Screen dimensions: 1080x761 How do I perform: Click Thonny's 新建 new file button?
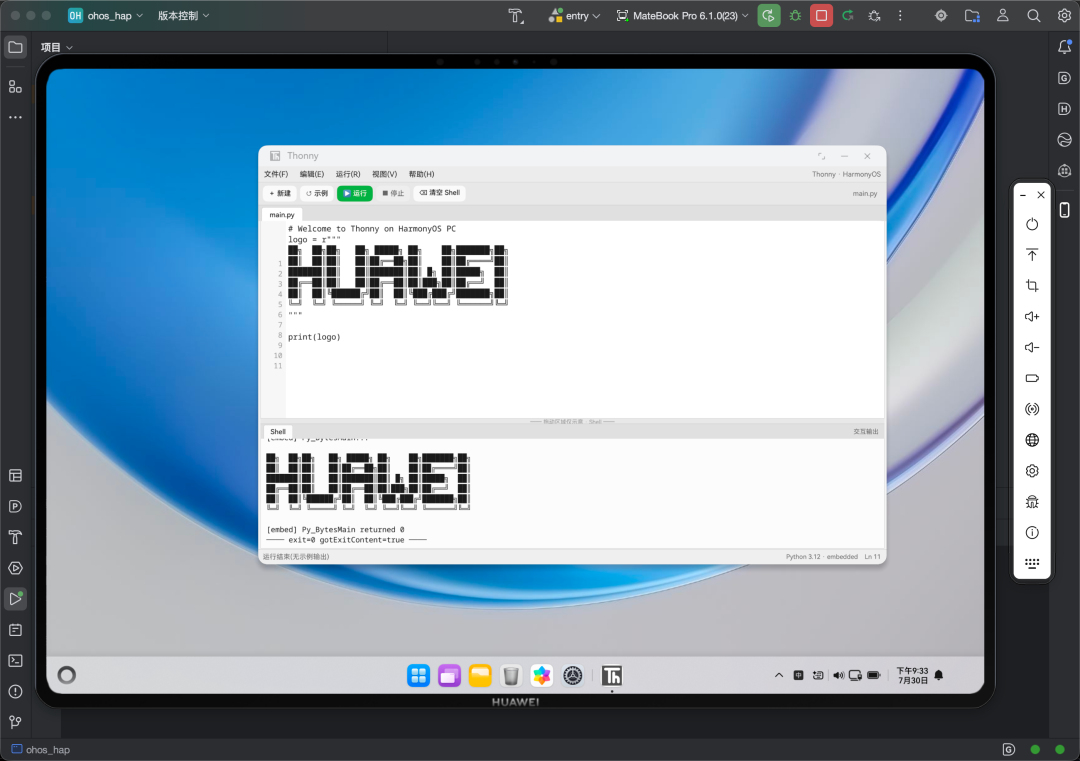(280, 194)
